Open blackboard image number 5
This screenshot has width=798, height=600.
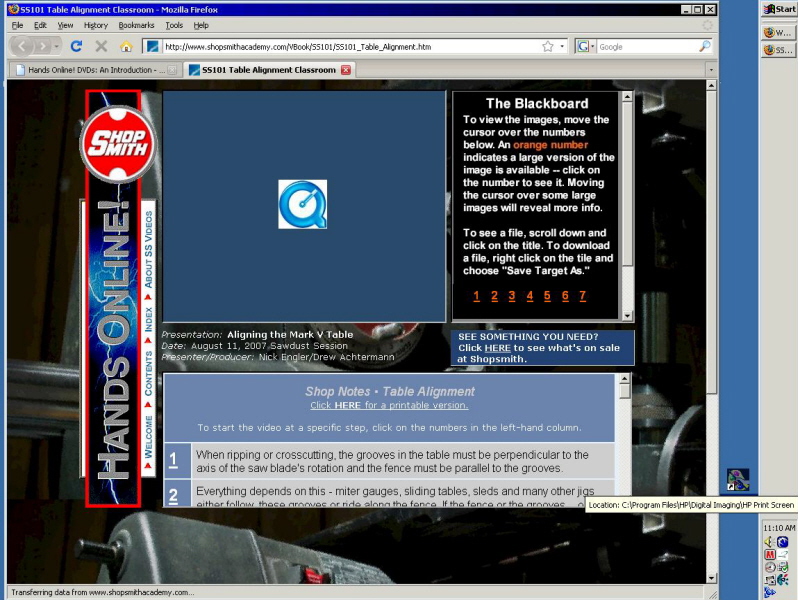[x=547, y=296]
